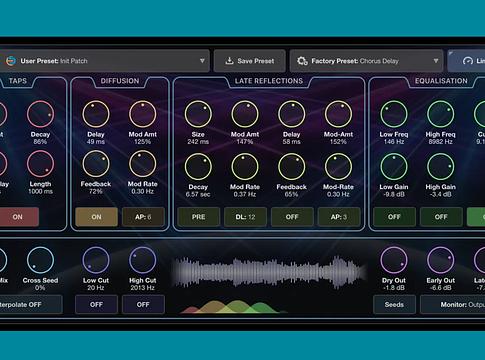This screenshot has width=485, height=360.
Task: Click the download icon on Save Preset
Action: 229,61
